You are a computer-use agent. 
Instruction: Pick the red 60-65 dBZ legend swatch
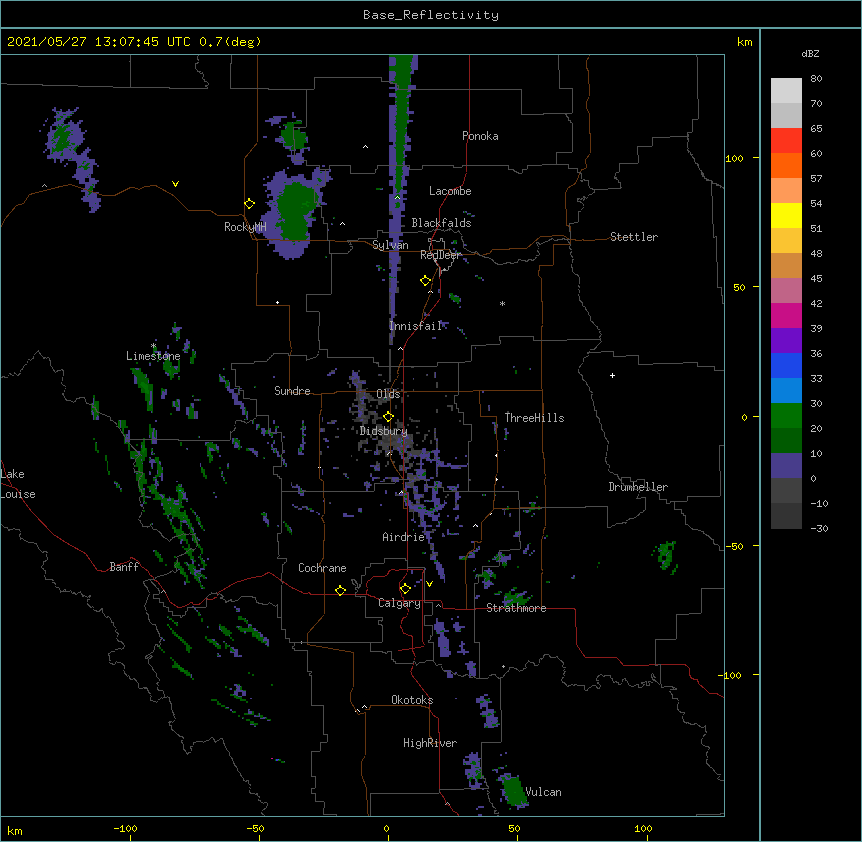786,140
